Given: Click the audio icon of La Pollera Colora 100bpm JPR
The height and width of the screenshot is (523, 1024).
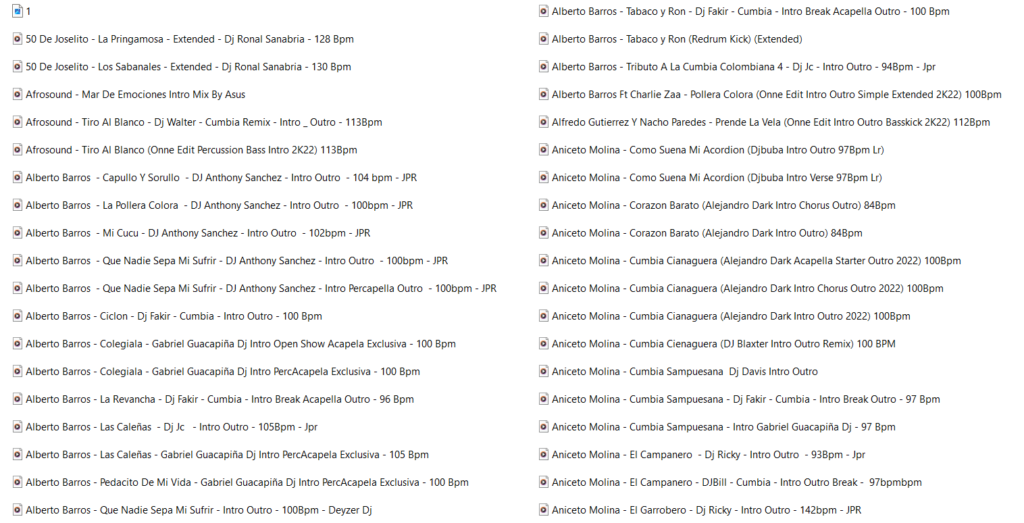Looking at the screenshot, I should (18, 205).
